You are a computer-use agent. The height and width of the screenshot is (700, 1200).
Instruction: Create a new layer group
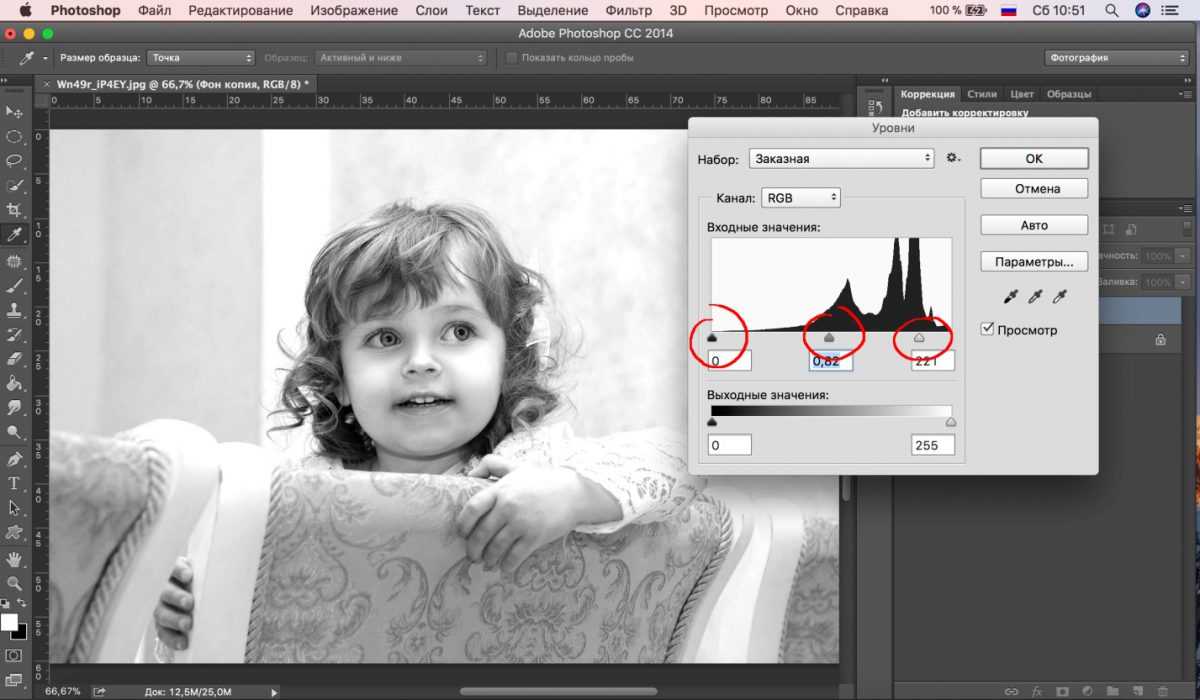coord(1112,691)
